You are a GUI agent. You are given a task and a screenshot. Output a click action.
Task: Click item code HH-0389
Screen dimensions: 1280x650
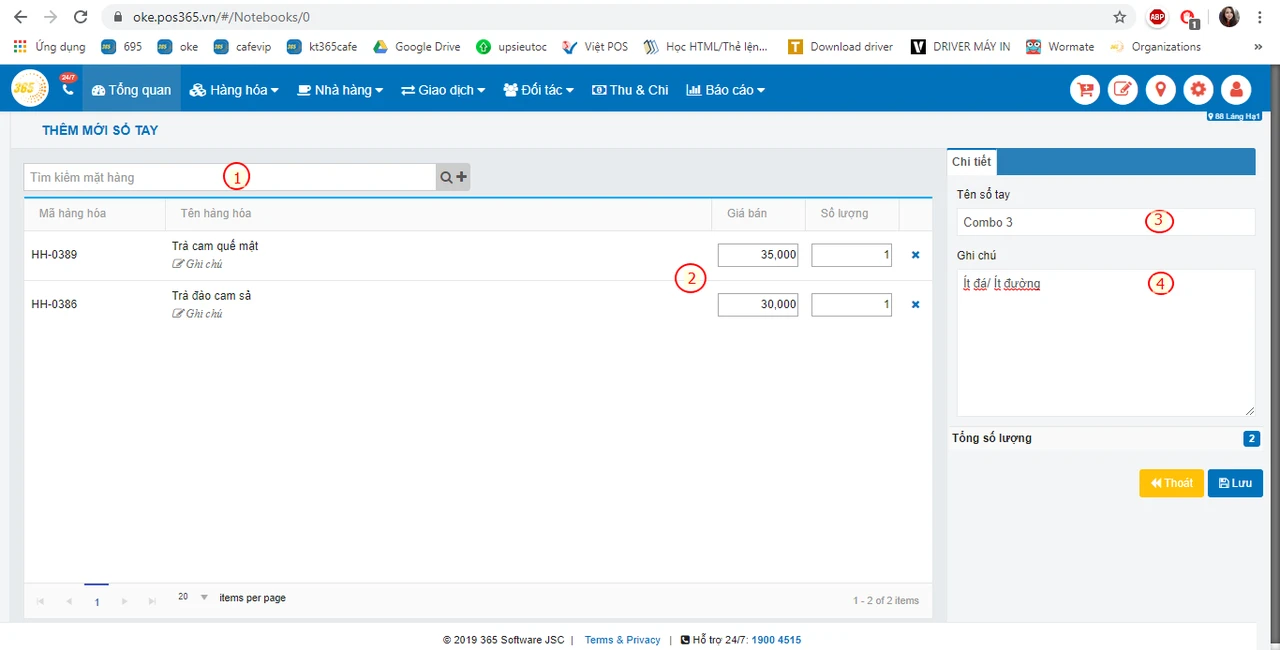click(x=54, y=255)
